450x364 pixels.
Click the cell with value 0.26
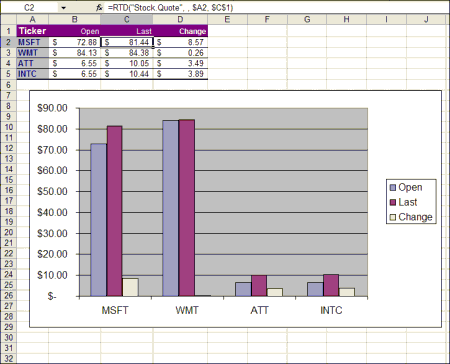(180, 53)
